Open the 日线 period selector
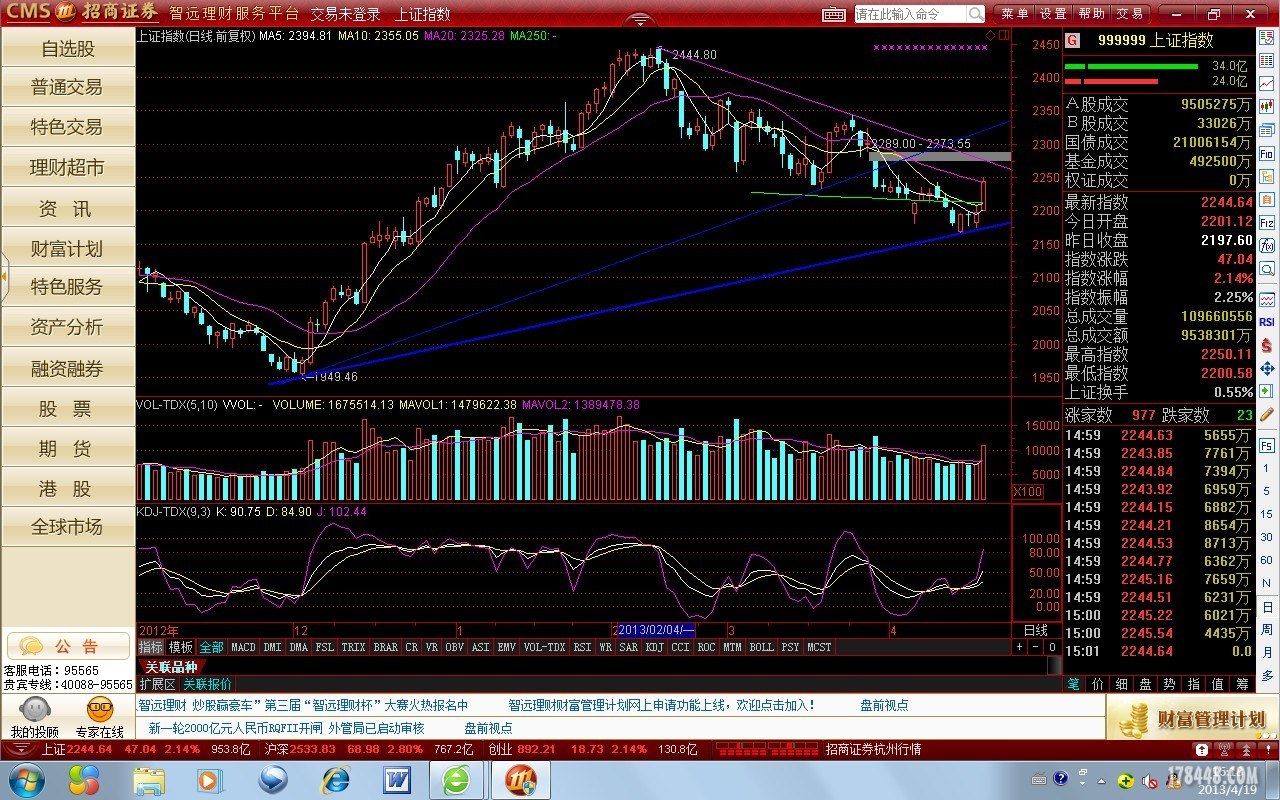Screen dimensions: 1280x800 [x=1035, y=630]
